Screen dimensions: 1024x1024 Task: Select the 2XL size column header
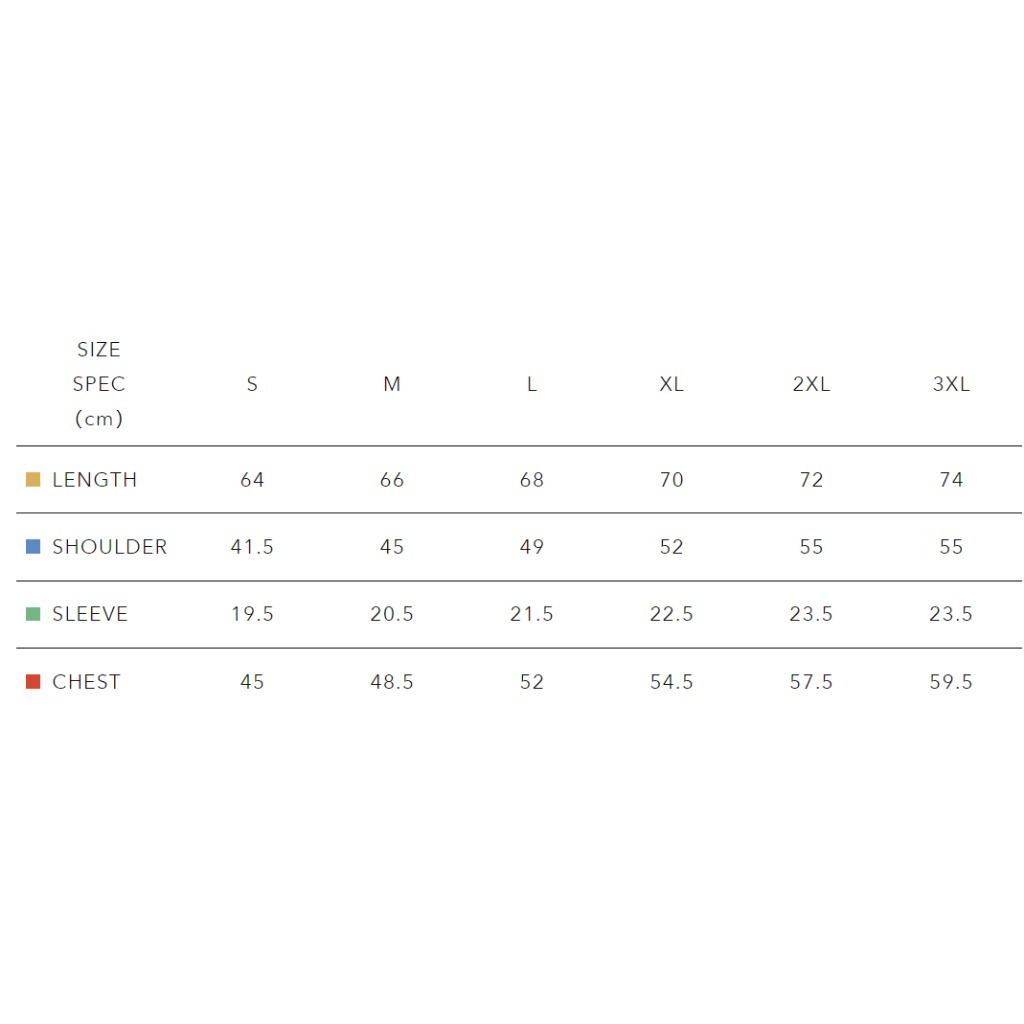(811, 384)
